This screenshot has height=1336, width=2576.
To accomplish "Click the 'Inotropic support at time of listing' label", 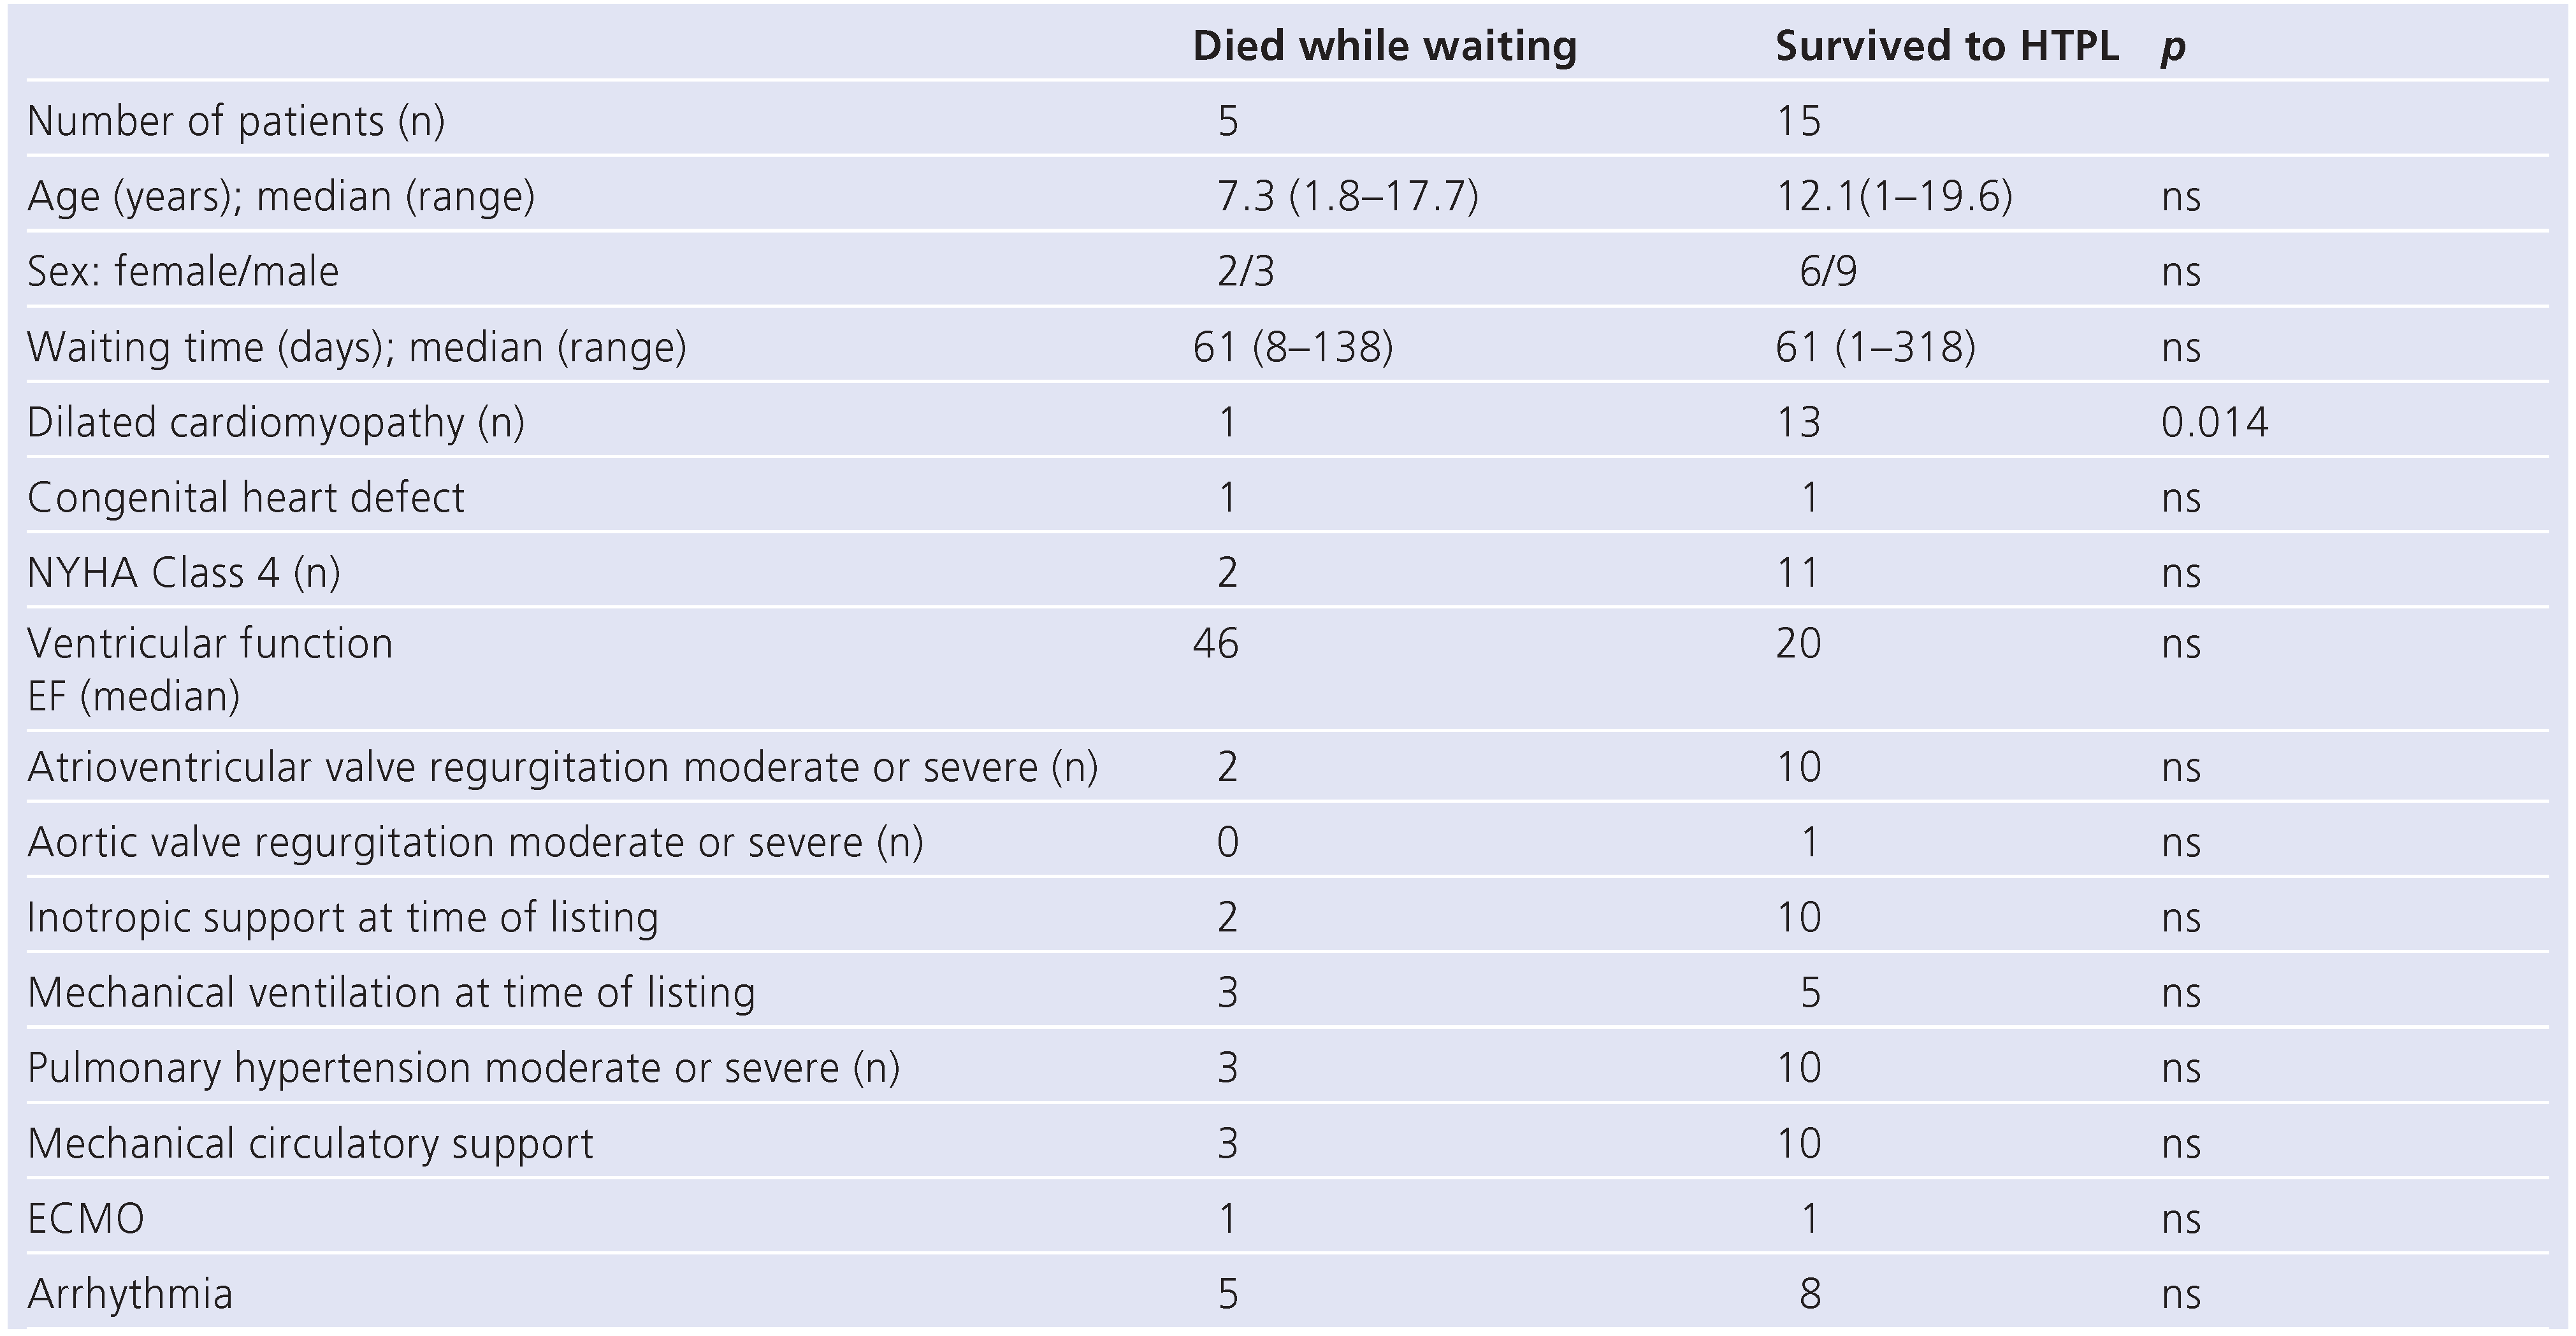I will pos(343,918).
